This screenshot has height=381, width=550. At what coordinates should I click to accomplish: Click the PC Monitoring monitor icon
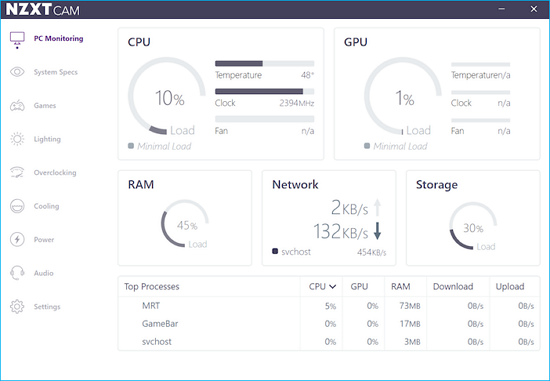click(17, 40)
